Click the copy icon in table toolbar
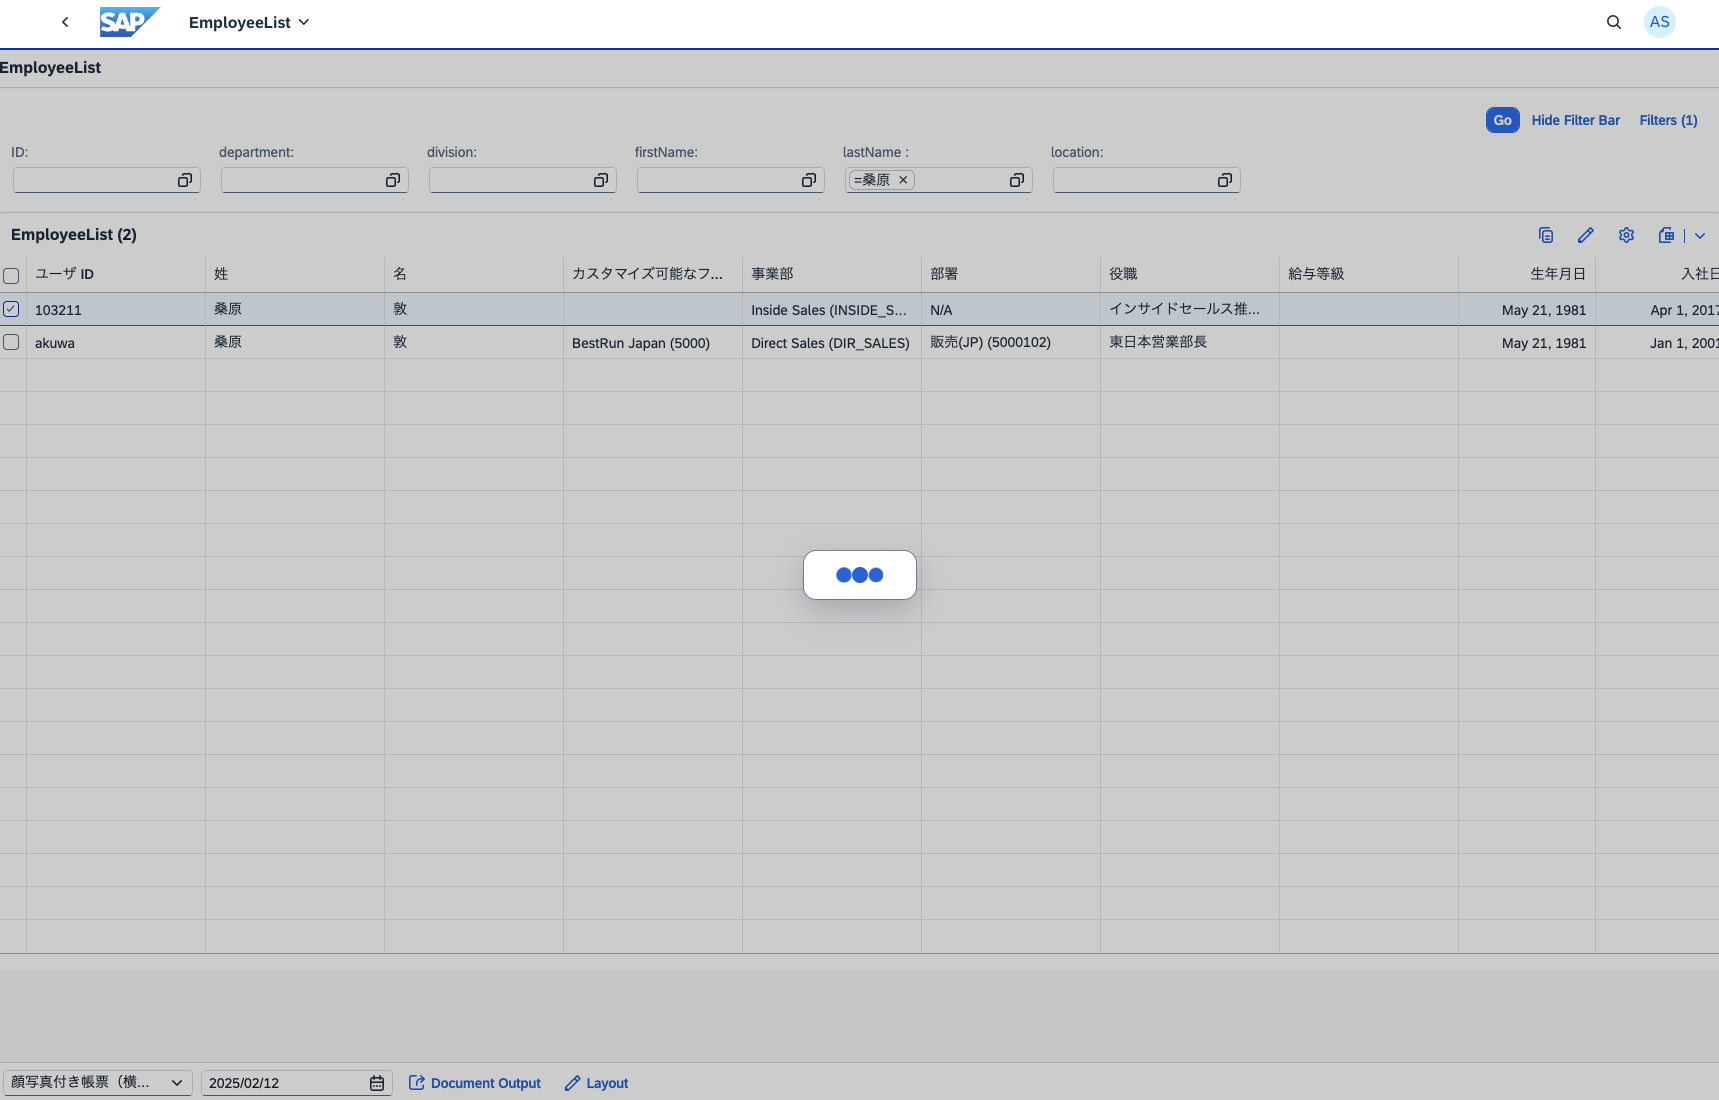This screenshot has height=1100, width=1719. point(1546,235)
